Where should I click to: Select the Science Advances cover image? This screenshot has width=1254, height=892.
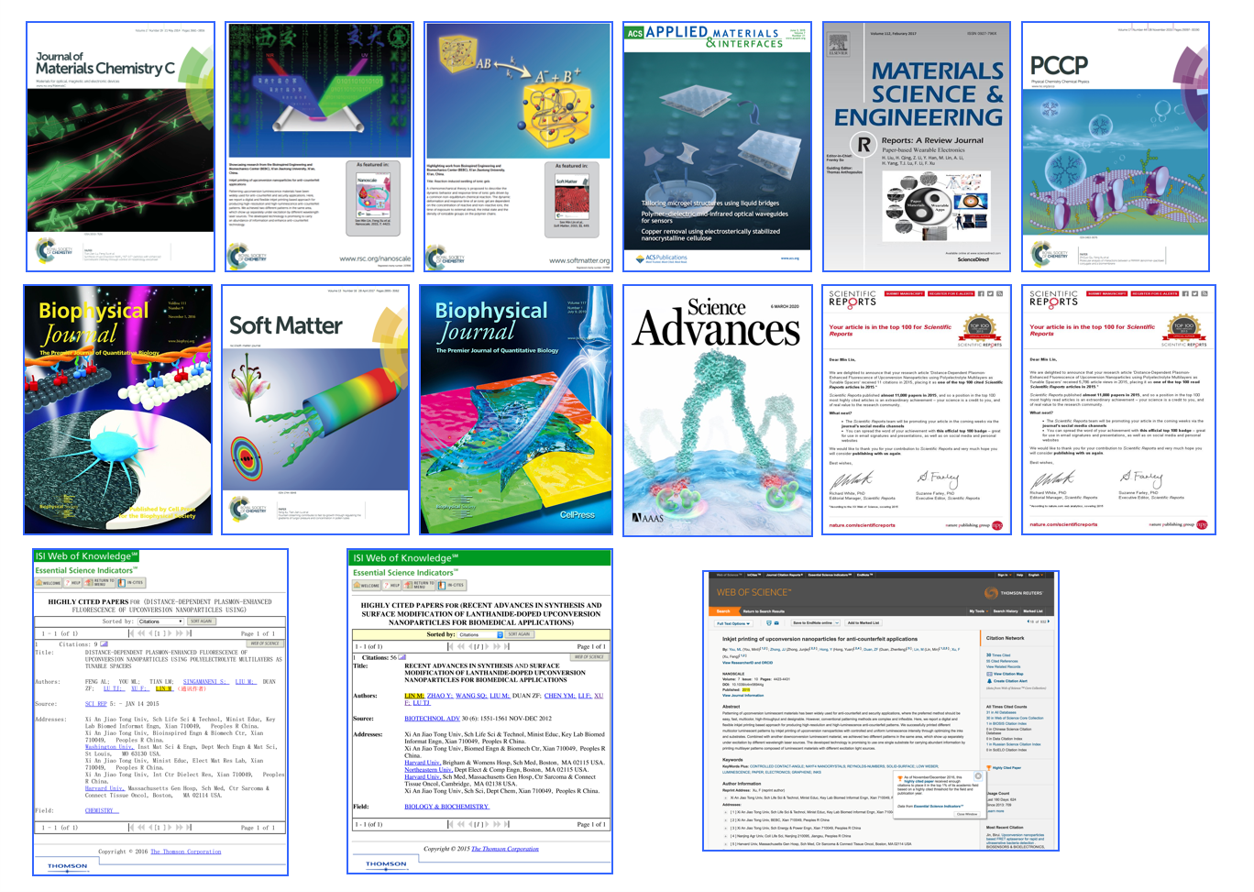click(718, 408)
